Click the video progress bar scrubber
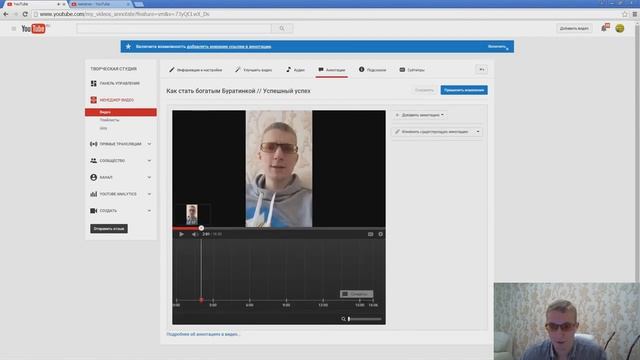This screenshot has height=360, width=640. point(201,228)
